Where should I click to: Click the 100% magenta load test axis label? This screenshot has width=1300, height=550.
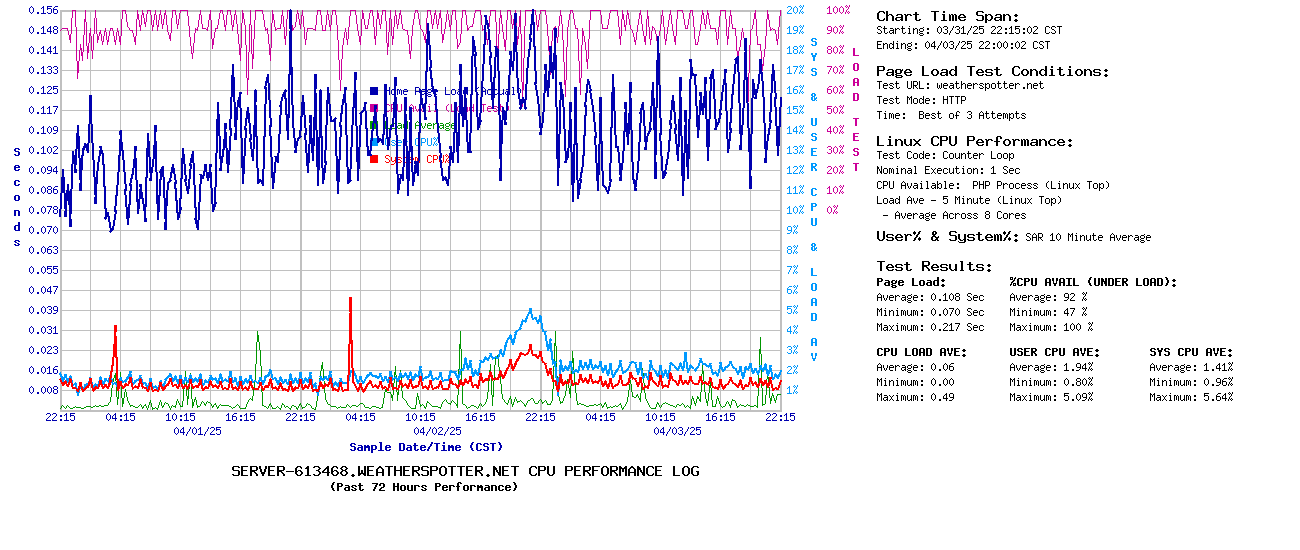click(x=837, y=10)
